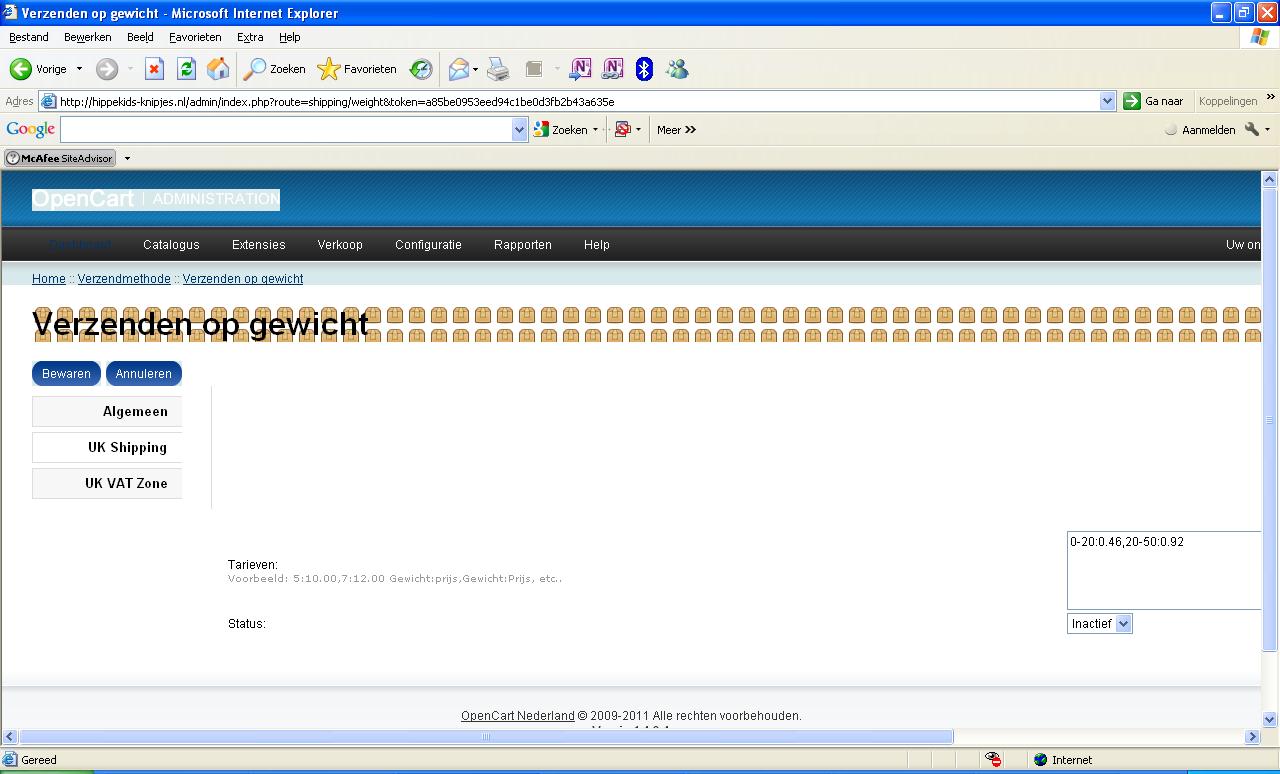The width and height of the screenshot is (1280, 774).
Task: Open Zoeken search in IE toolbar
Action: coord(275,69)
